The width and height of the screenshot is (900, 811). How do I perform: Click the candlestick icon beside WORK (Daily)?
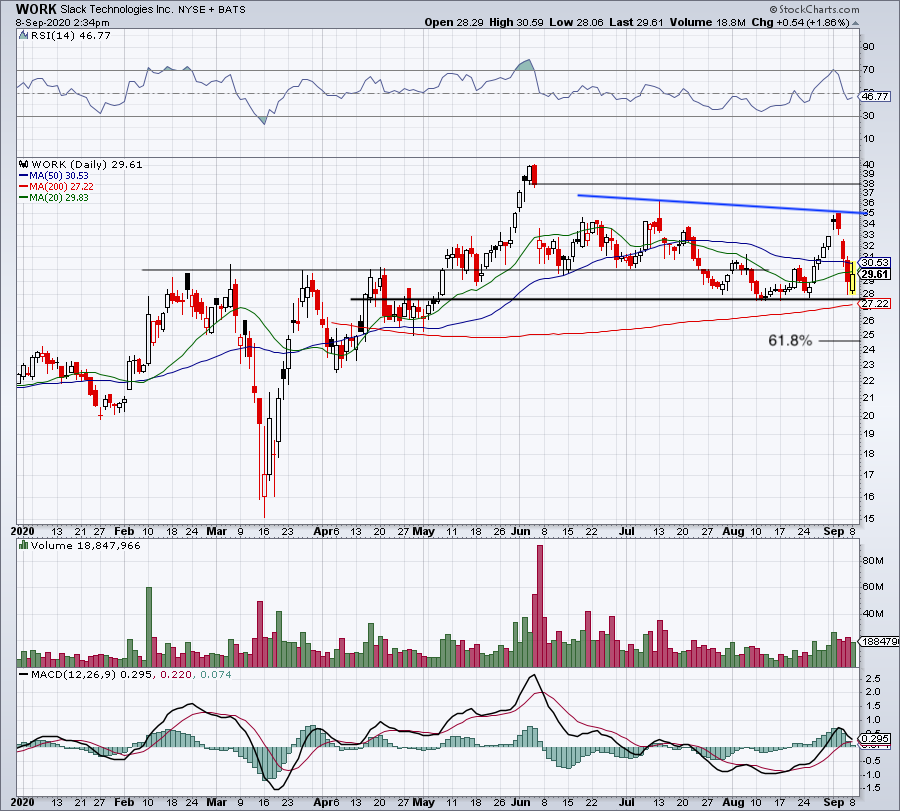click(x=23, y=164)
